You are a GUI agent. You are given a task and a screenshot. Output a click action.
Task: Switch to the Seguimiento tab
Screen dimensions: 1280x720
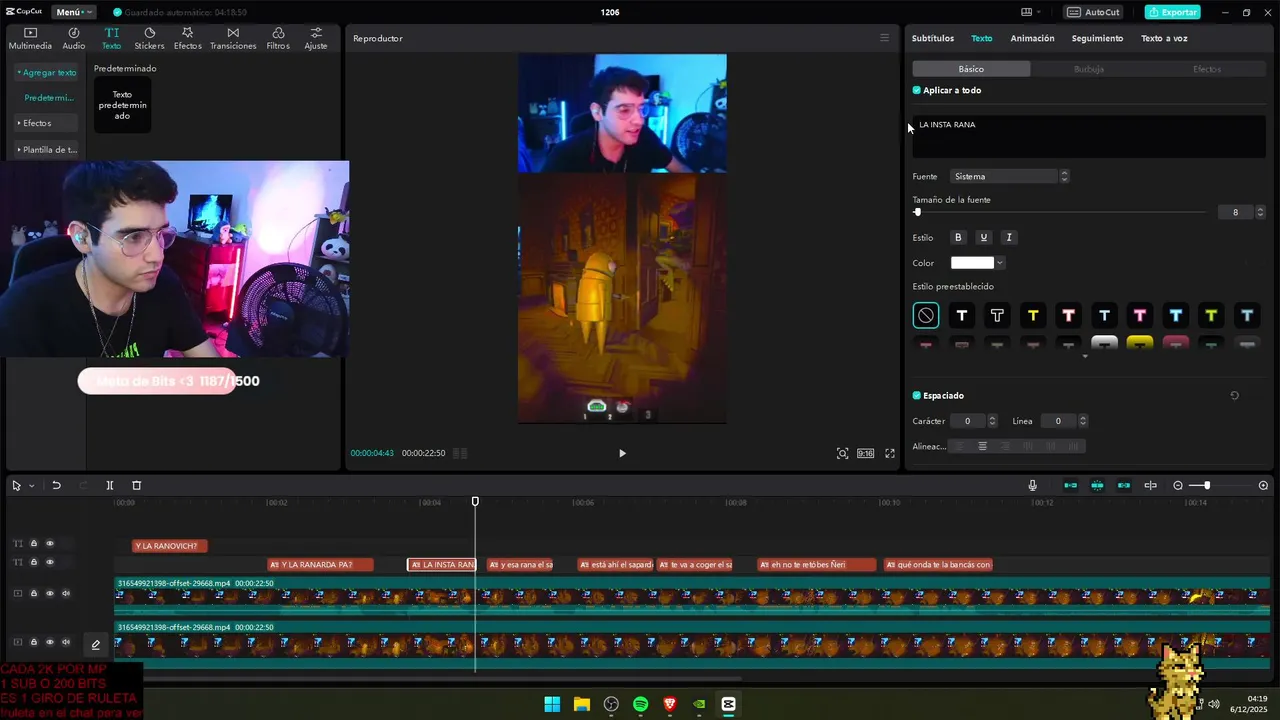point(1097,38)
